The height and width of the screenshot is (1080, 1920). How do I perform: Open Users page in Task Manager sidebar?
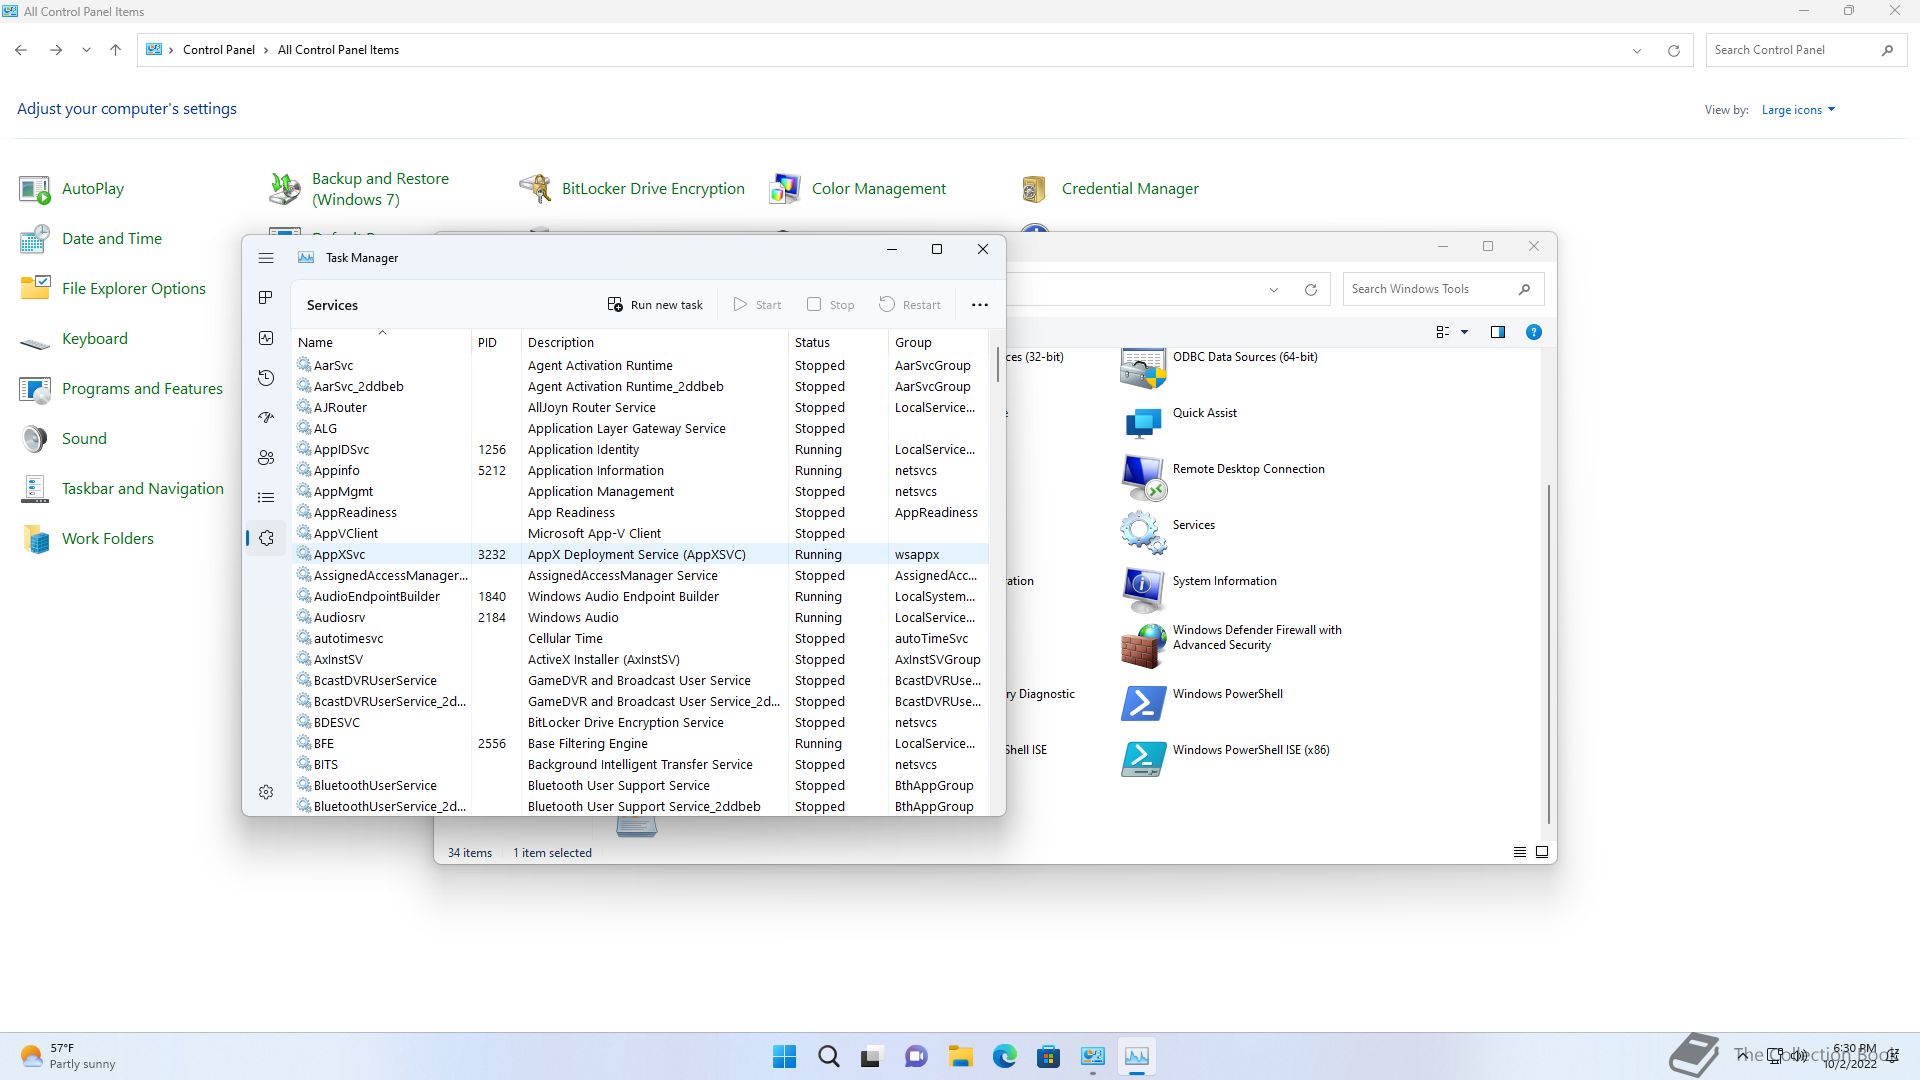266,458
